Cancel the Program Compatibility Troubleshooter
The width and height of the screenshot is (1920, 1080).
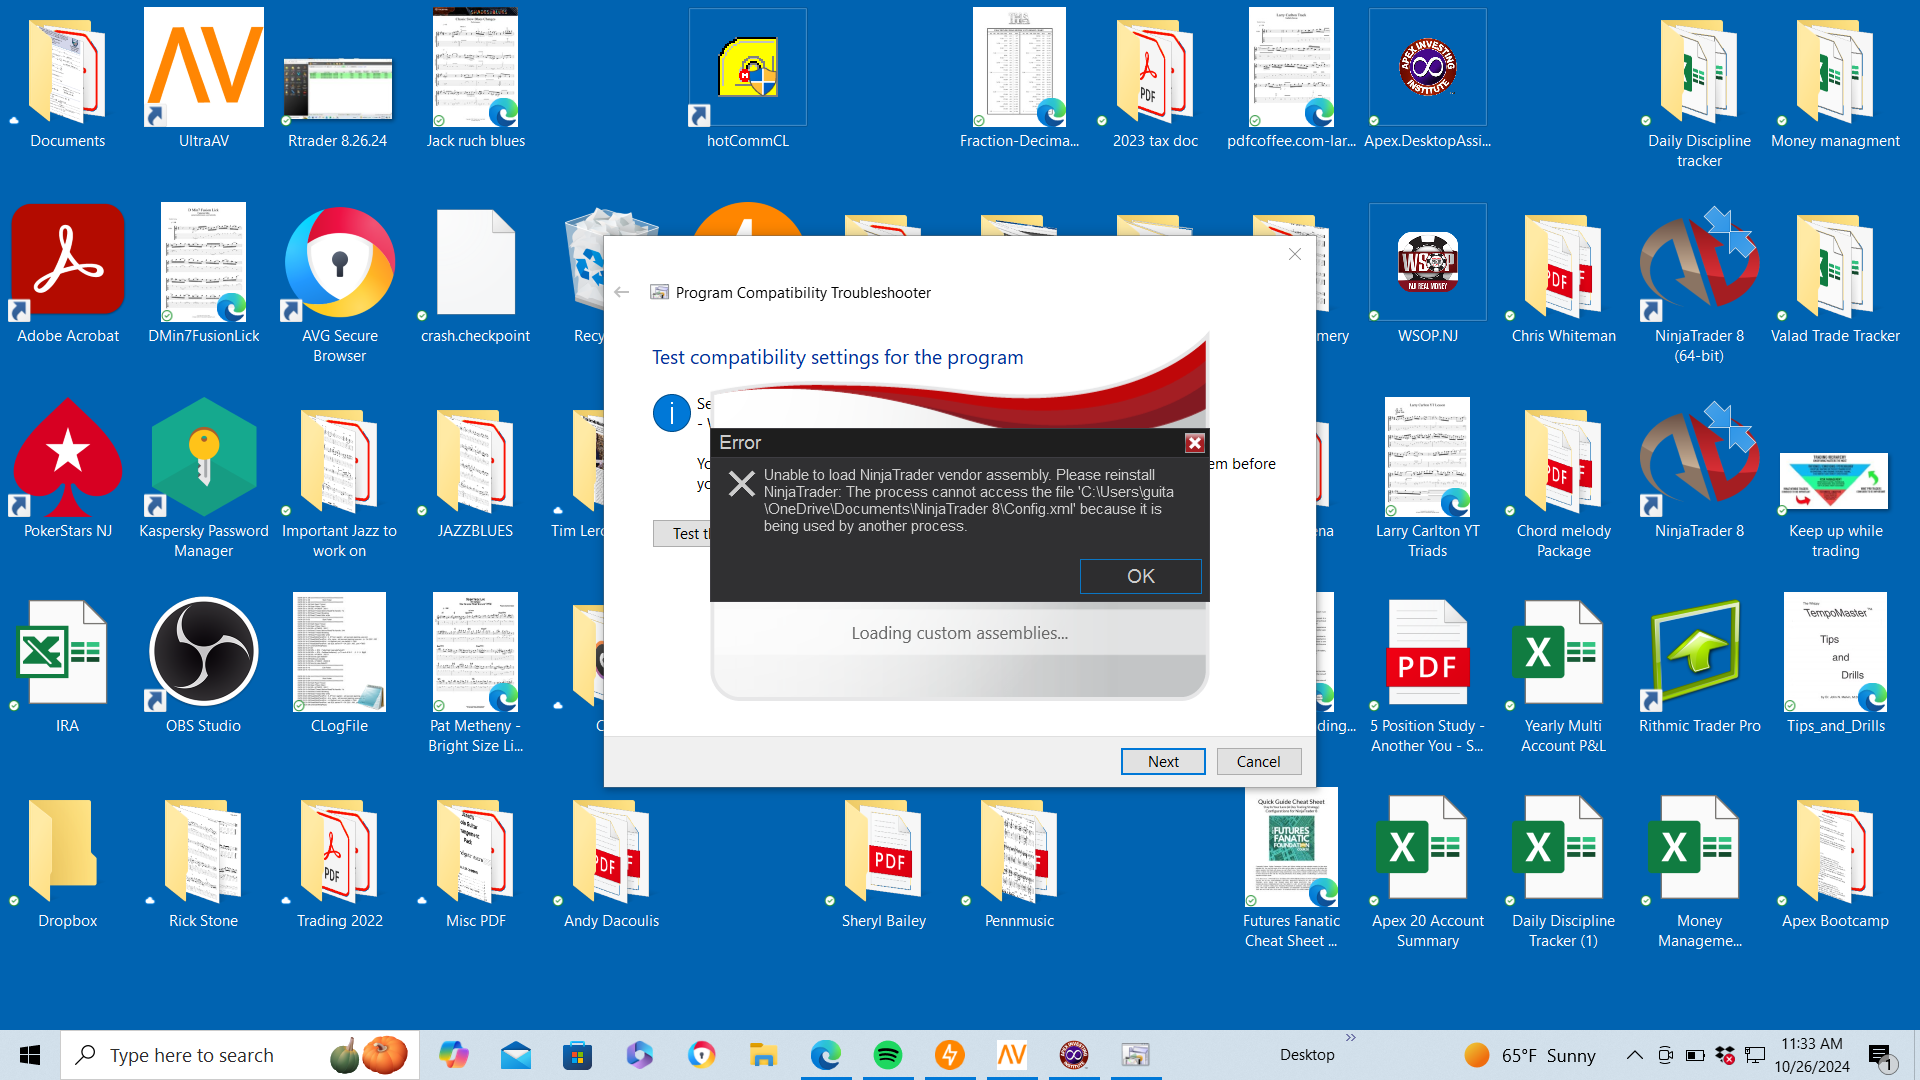pos(1258,761)
